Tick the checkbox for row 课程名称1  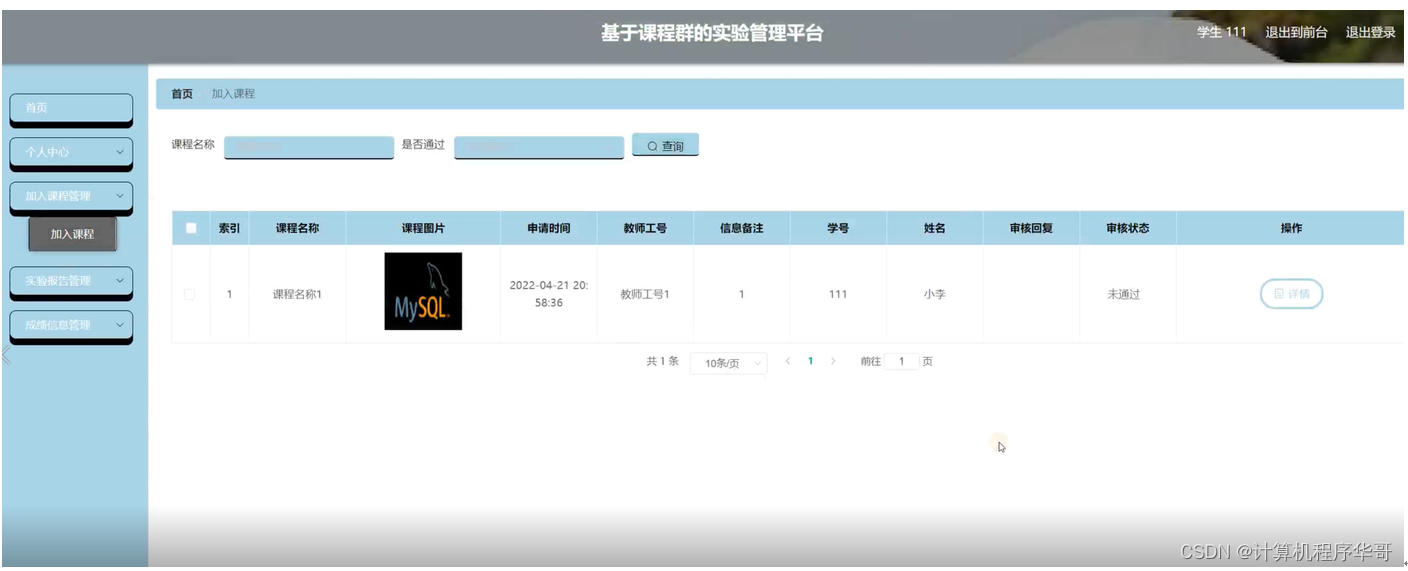tap(190, 294)
